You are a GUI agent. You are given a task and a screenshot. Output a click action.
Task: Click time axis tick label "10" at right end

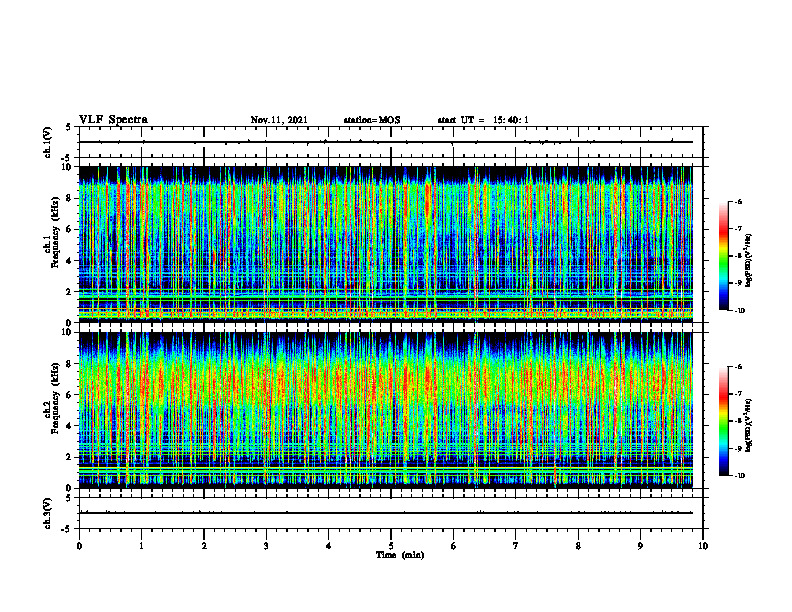(x=703, y=546)
